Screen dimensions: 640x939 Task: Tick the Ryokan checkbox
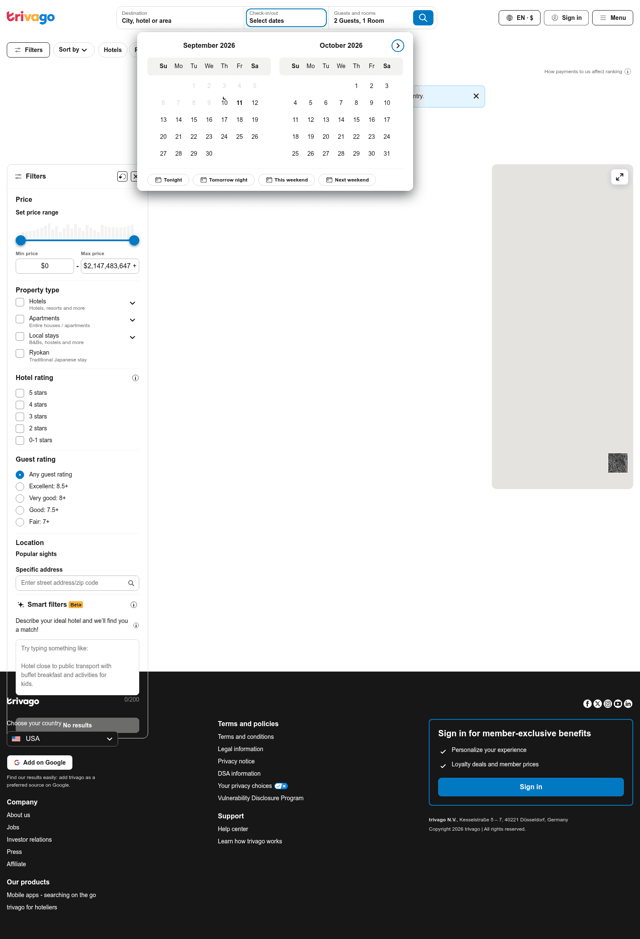tap(20, 353)
